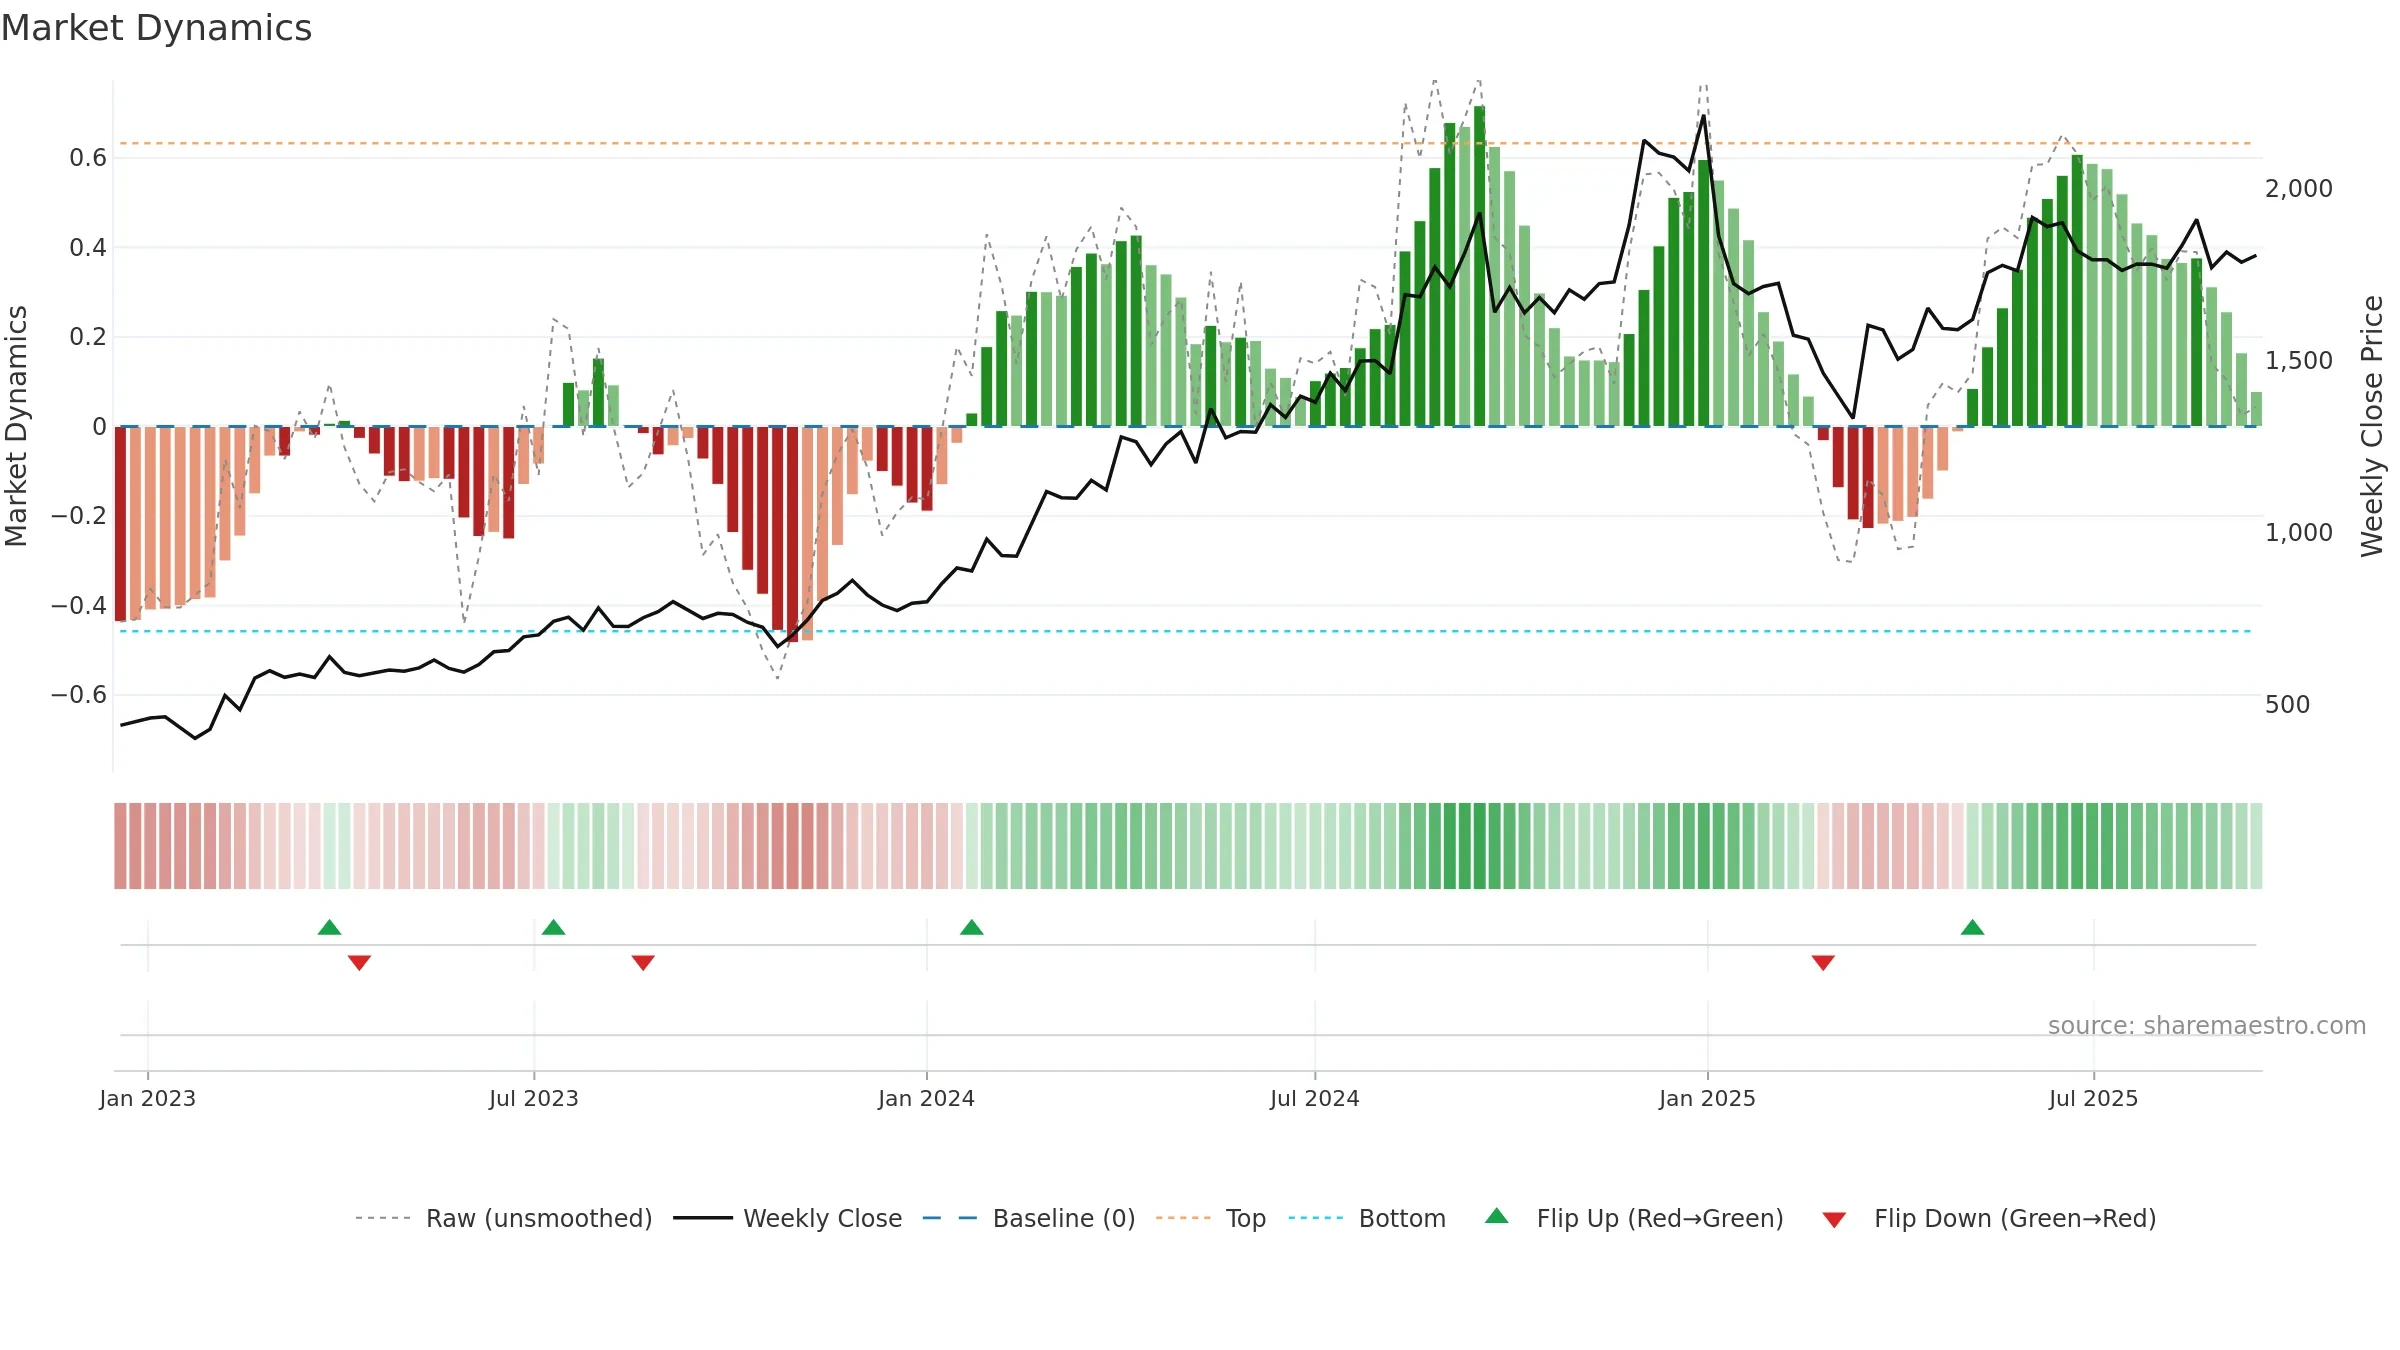Click the 500 price axis tick
This screenshot has width=2400, height=1350.
(x=2288, y=704)
